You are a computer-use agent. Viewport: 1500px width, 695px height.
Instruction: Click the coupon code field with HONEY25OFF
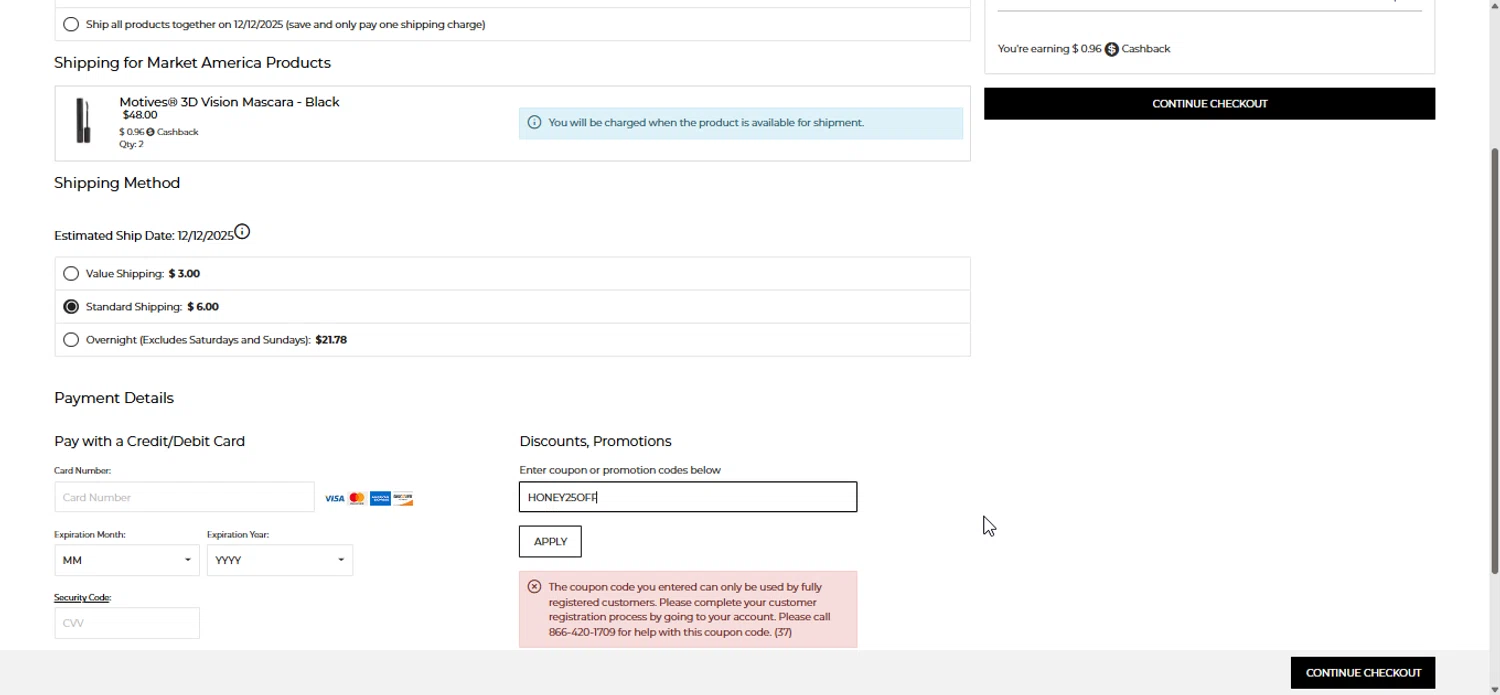click(x=688, y=497)
